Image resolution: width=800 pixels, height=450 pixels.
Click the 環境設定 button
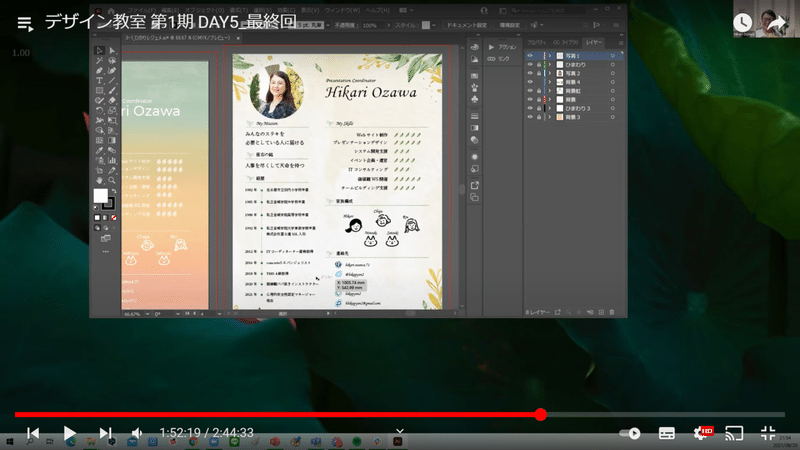pos(509,25)
